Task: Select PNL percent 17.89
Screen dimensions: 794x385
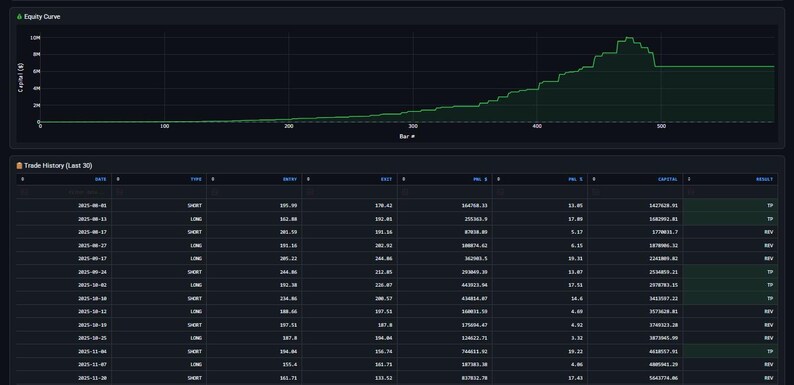Action: pyautogui.click(x=575, y=219)
